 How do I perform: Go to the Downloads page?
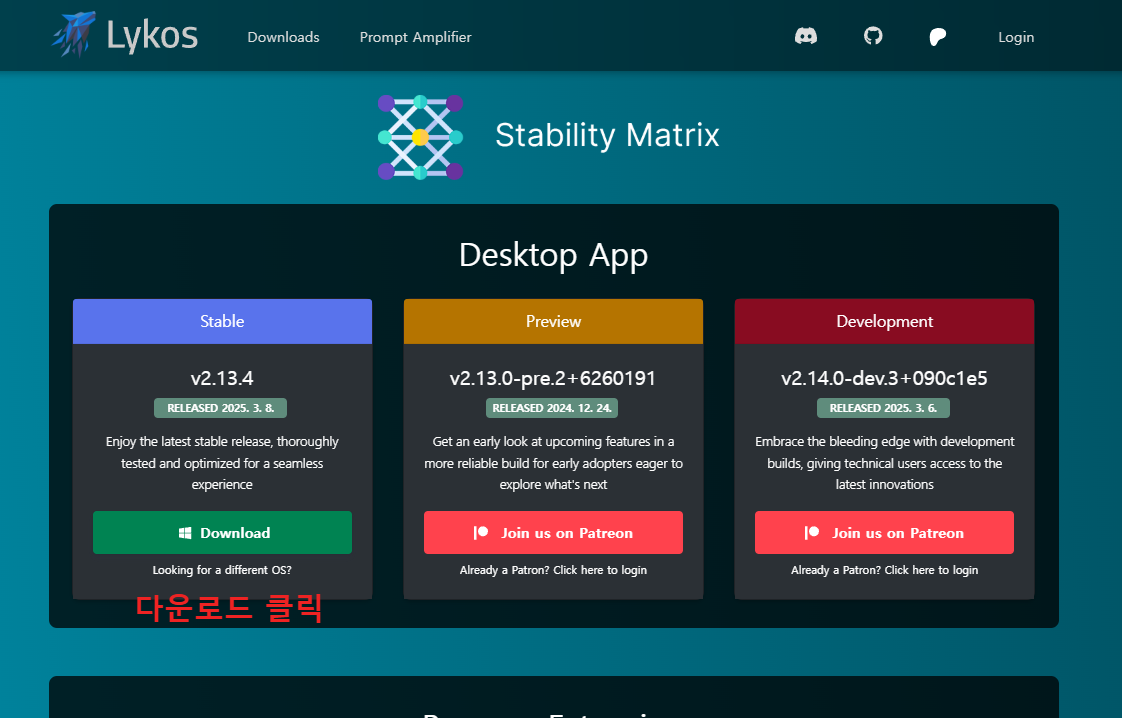coord(283,37)
